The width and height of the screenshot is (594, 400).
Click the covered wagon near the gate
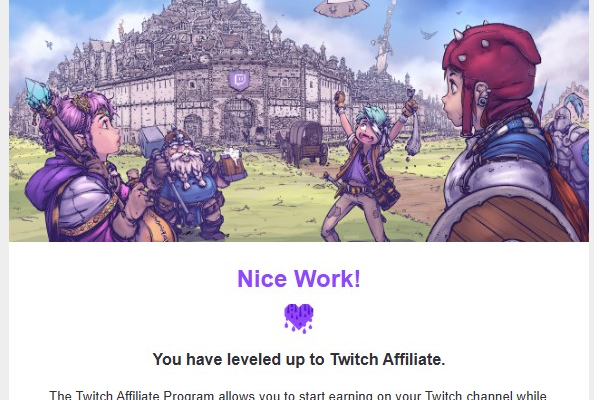click(x=306, y=144)
